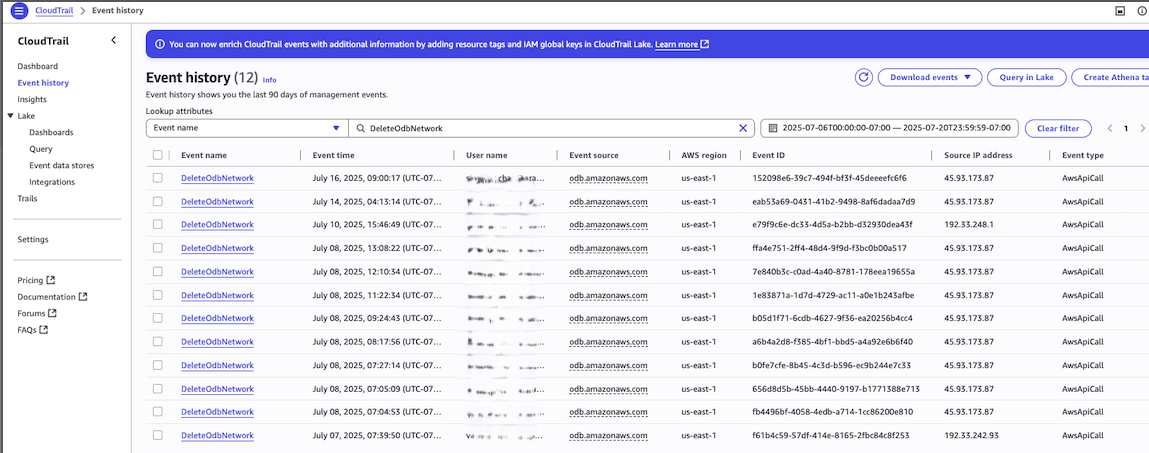1149x453 pixels.
Task: Click event ID f61b4c59-57df-414e-8165-2fbc84c8f253
Action: coord(830,435)
